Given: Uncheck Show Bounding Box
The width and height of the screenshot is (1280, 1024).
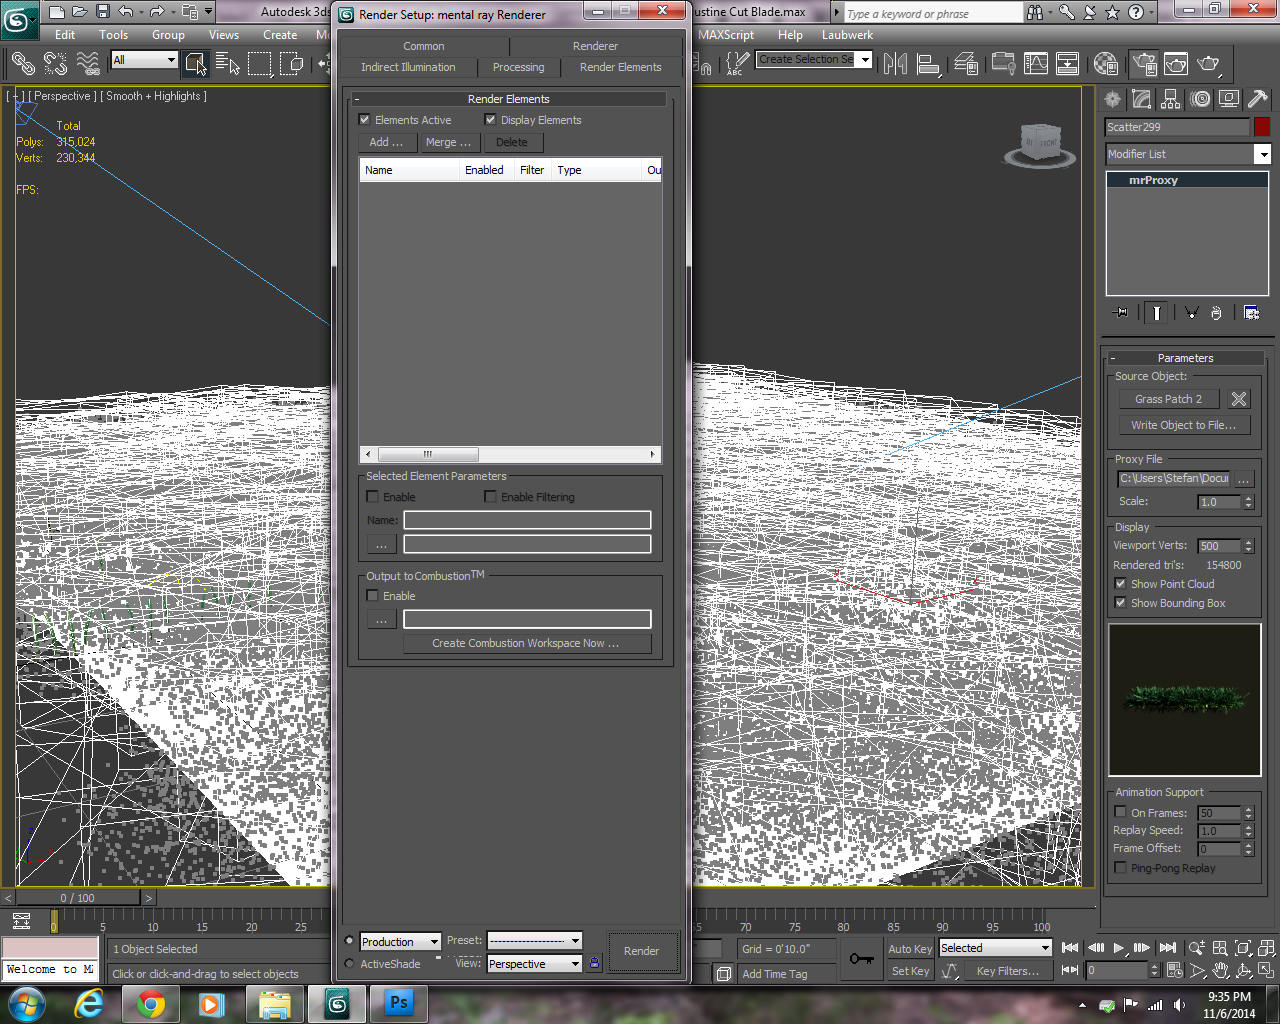Looking at the screenshot, I should 1120,603.
